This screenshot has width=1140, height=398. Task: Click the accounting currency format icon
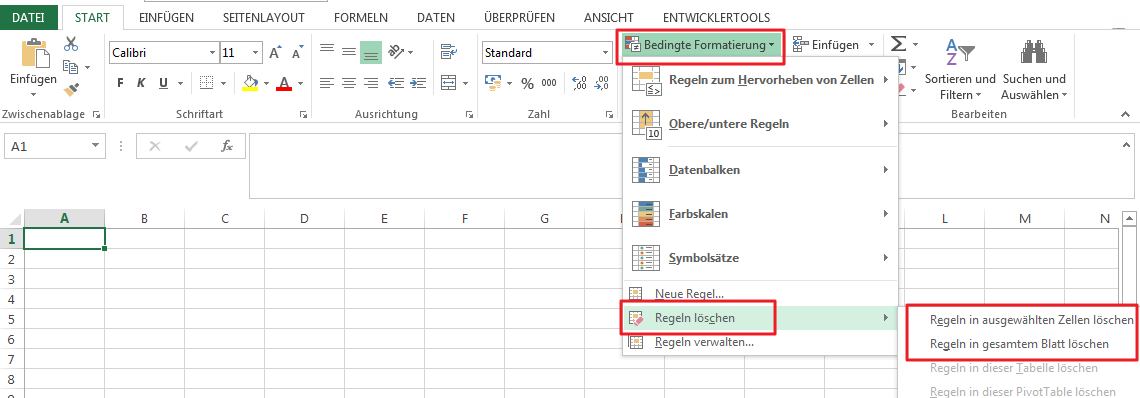(x=494, y=83)
